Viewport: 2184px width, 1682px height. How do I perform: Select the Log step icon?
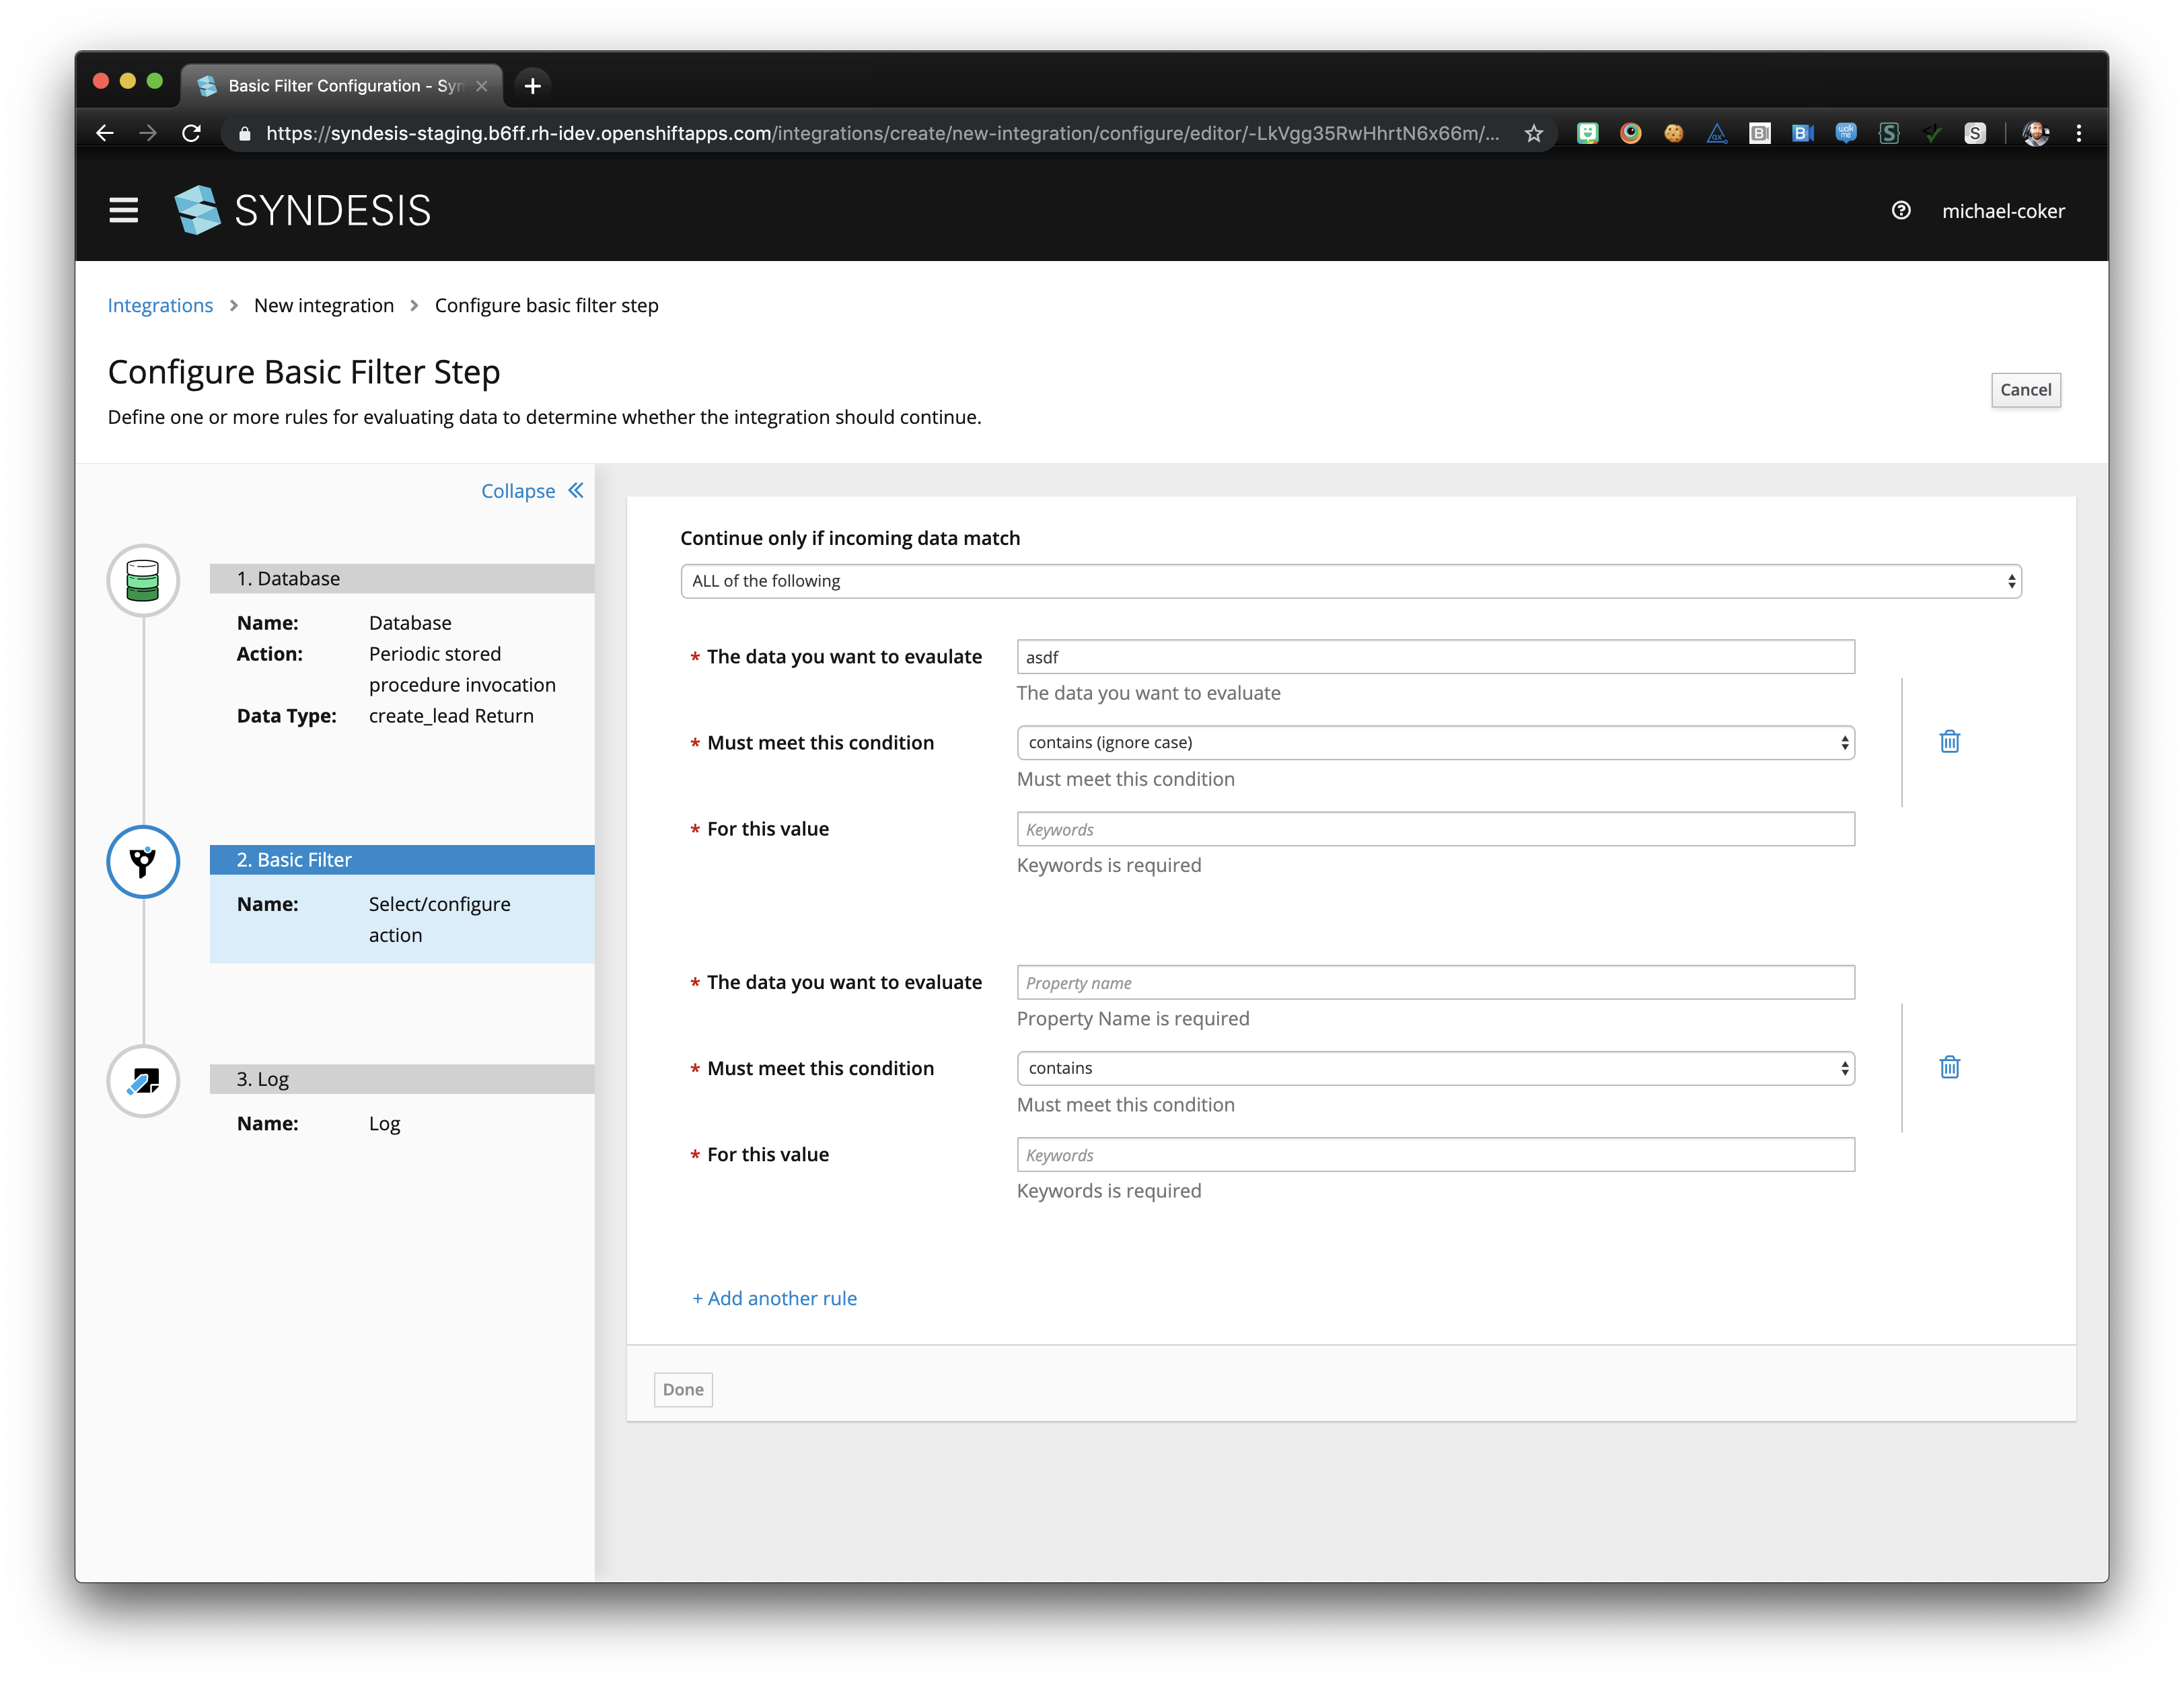coord(143,1081)
